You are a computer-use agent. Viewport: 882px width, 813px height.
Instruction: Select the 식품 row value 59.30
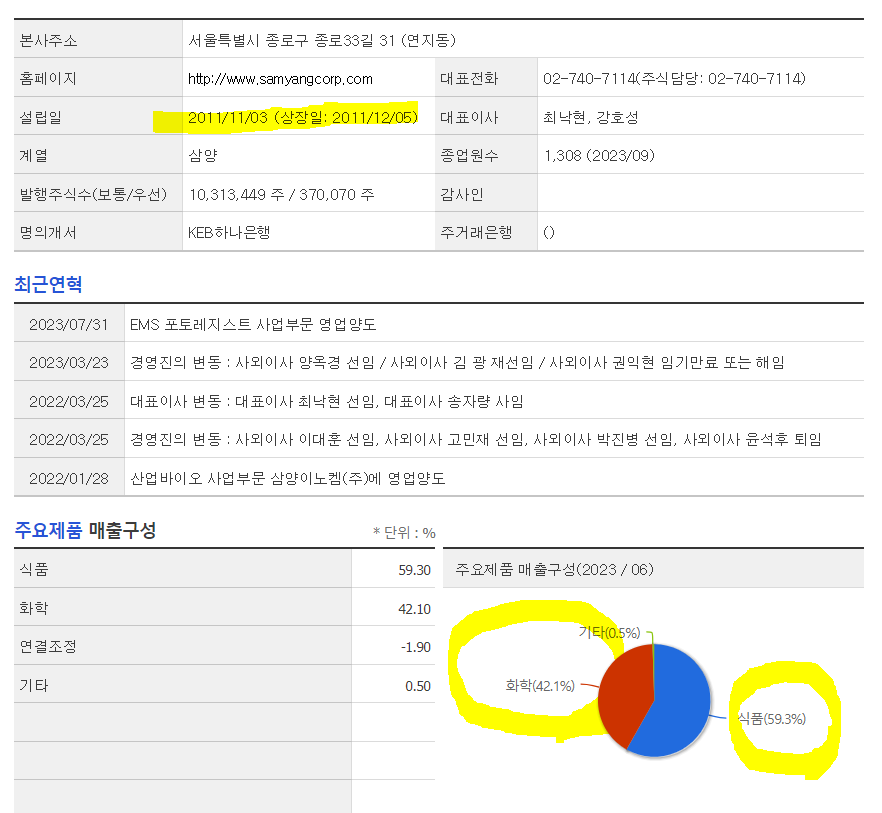pos(415,570)
